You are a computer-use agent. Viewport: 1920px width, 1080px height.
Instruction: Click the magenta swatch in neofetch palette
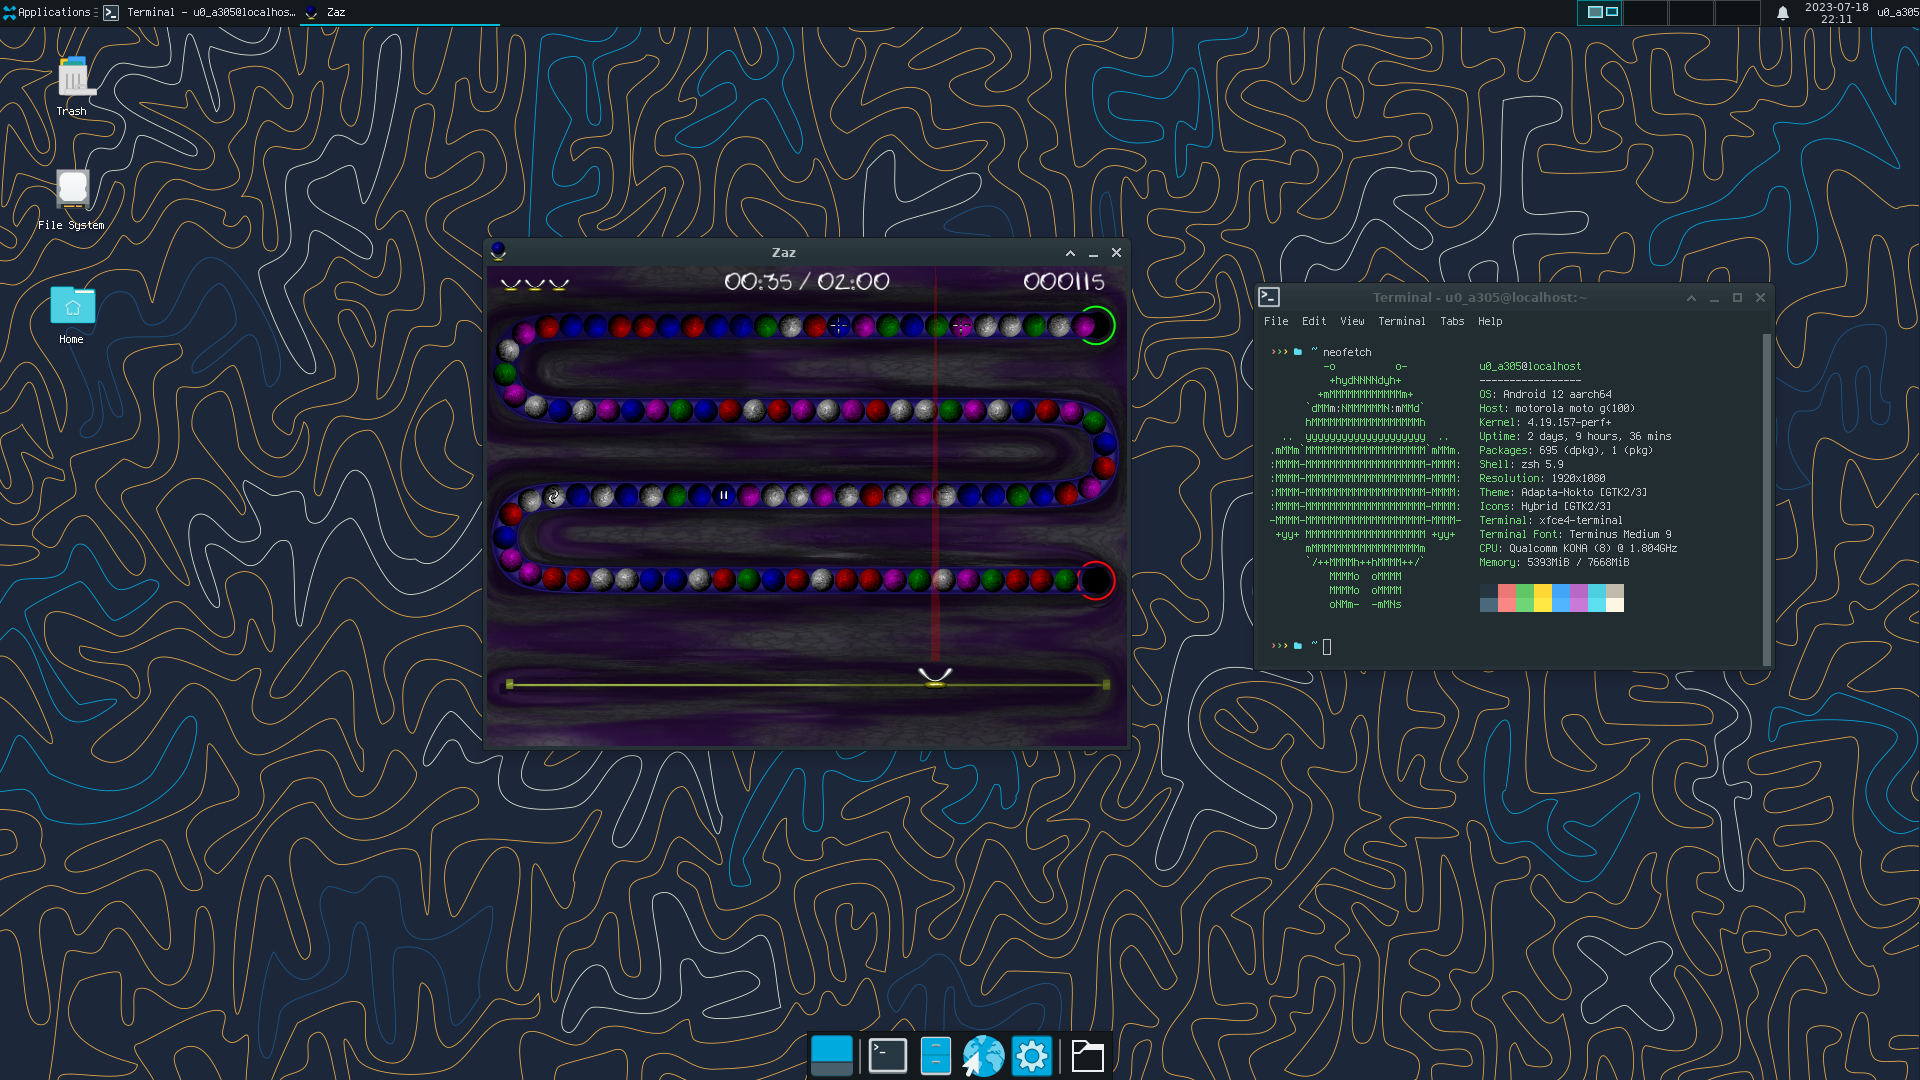click(1579, 598)
